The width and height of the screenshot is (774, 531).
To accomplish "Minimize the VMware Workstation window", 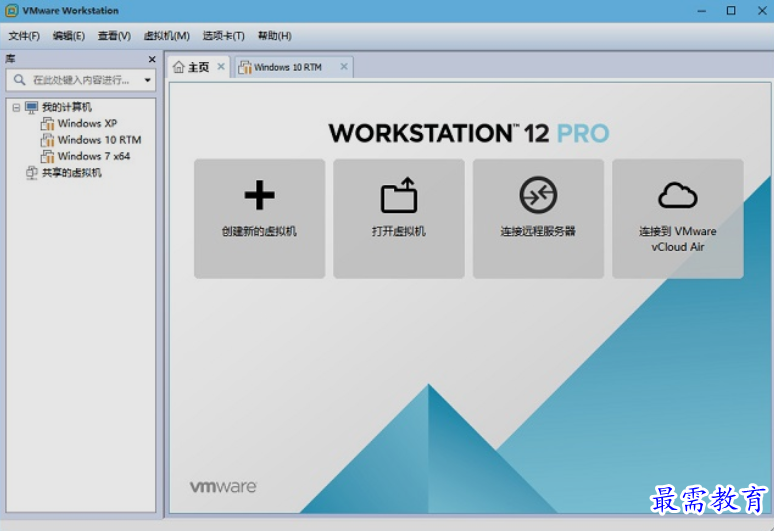I will pyautogui.click(x=701, y=11).
